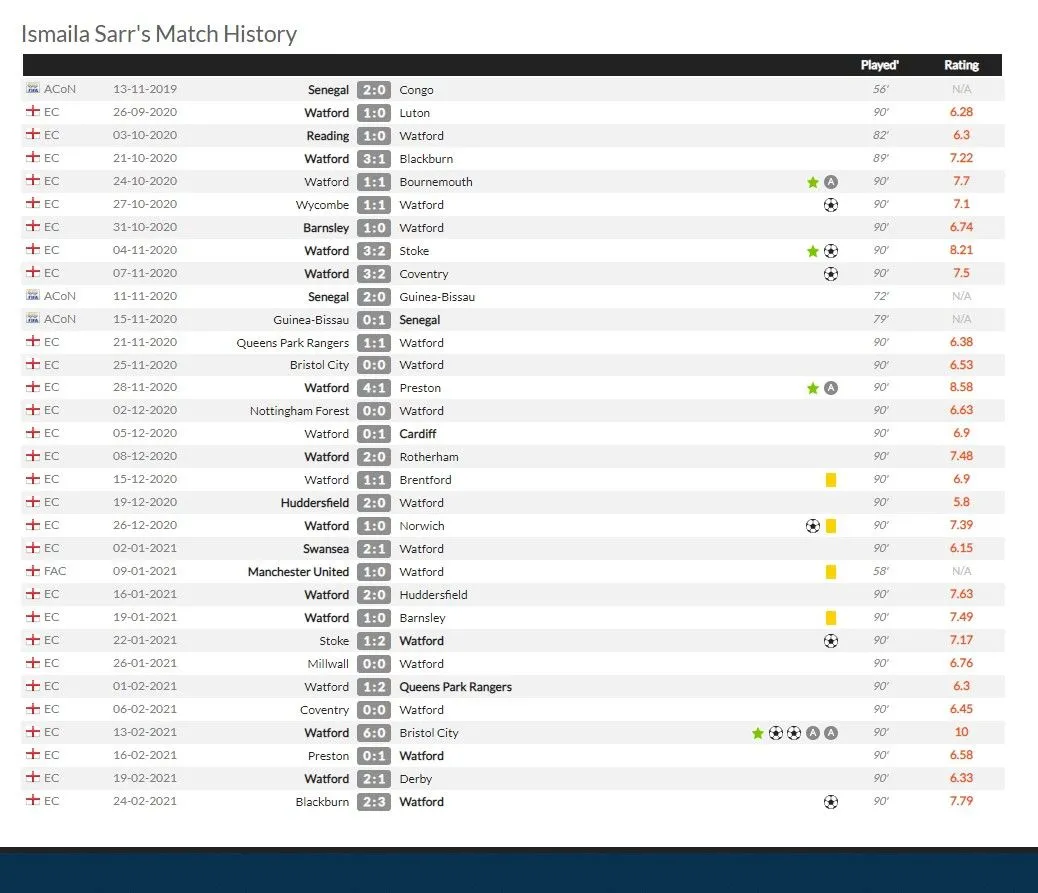Viewport: 1038px width, 893px height.
Task: Click the yellow card in the Manchester United row
Action: pos(831,572)
